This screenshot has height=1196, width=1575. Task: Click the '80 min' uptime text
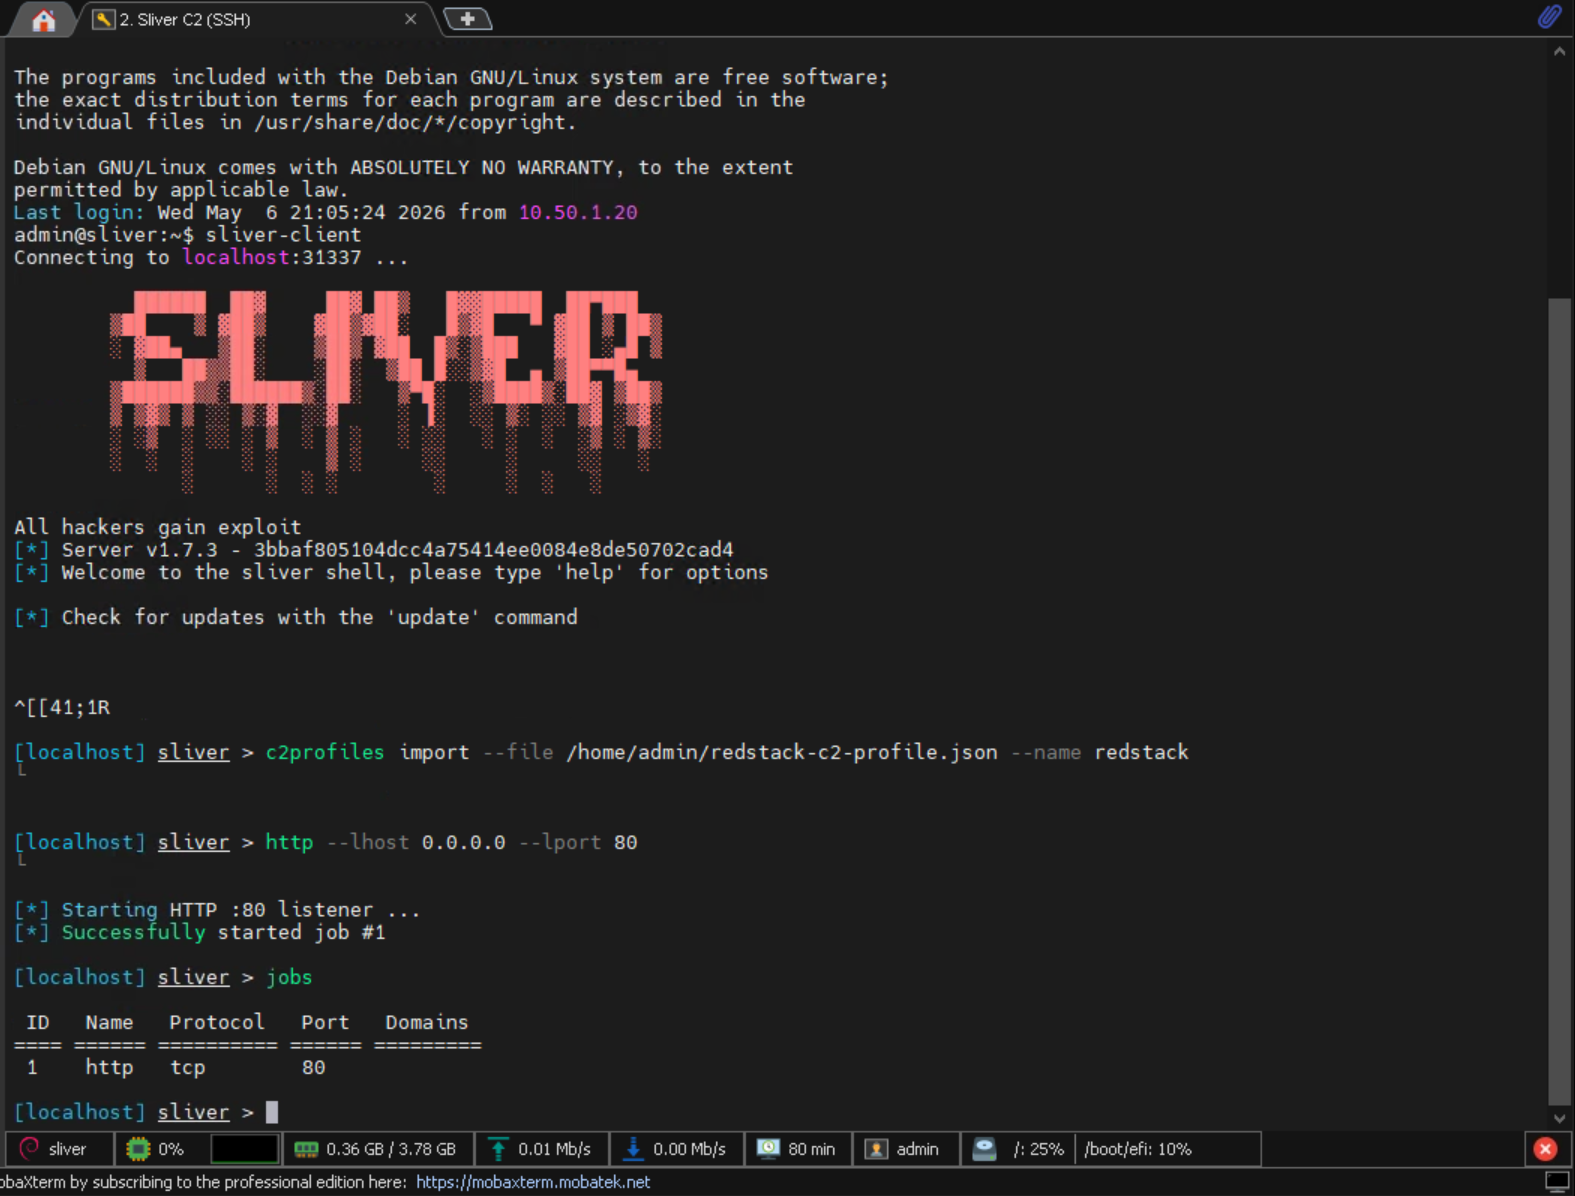click(x=811, y=1149)
